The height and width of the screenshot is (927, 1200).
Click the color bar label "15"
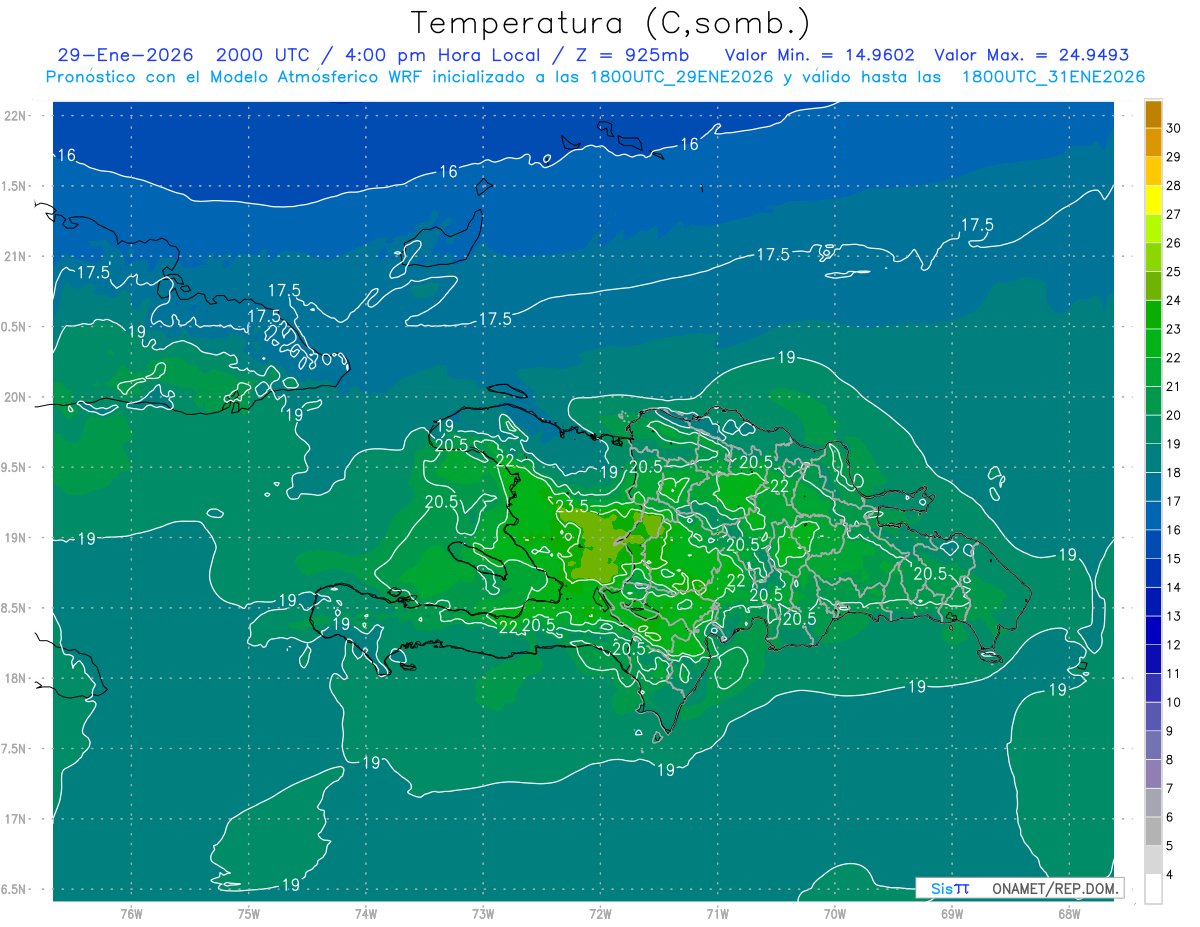tap(1174, 558)
